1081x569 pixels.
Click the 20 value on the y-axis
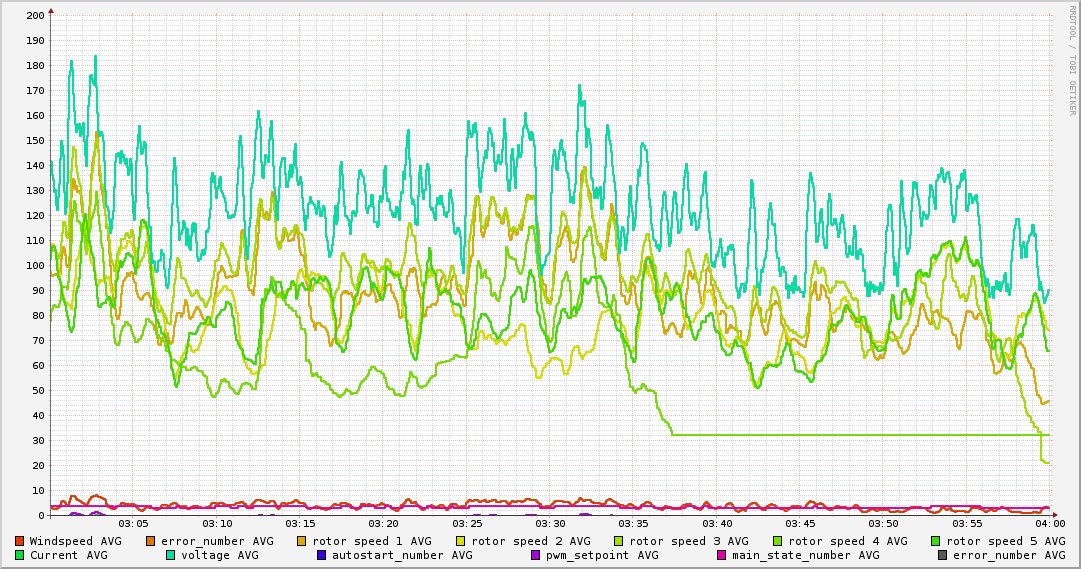pyautogui.click(x=39, y=466)
